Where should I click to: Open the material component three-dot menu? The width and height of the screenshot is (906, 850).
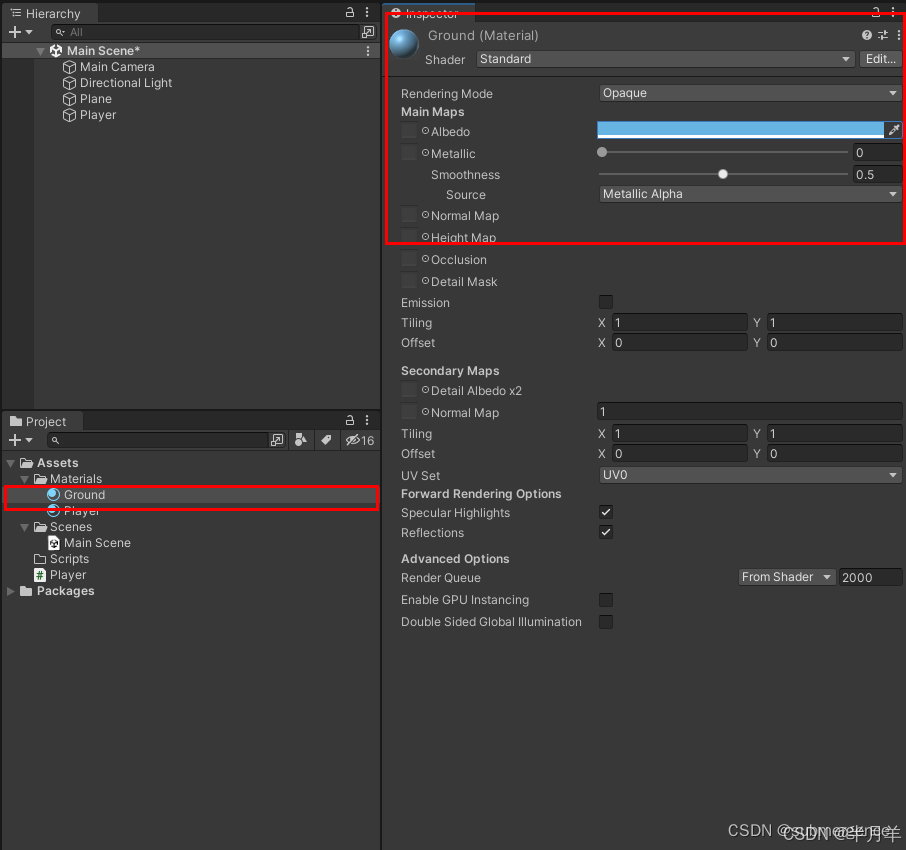tap(898, 35)
